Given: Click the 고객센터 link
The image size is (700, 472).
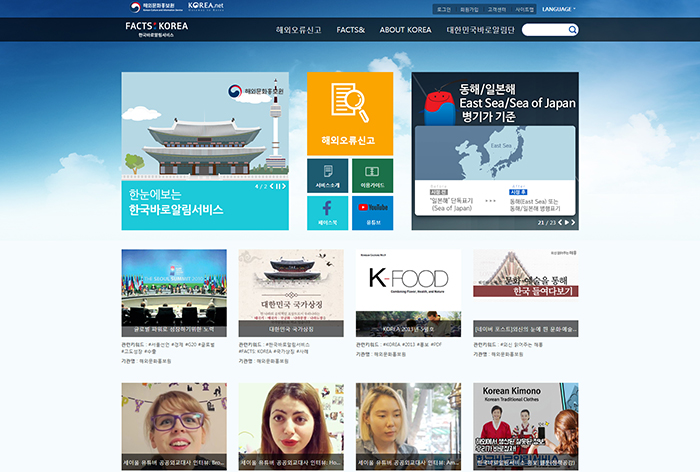Looking at the screenshot, I should (496, 9).
